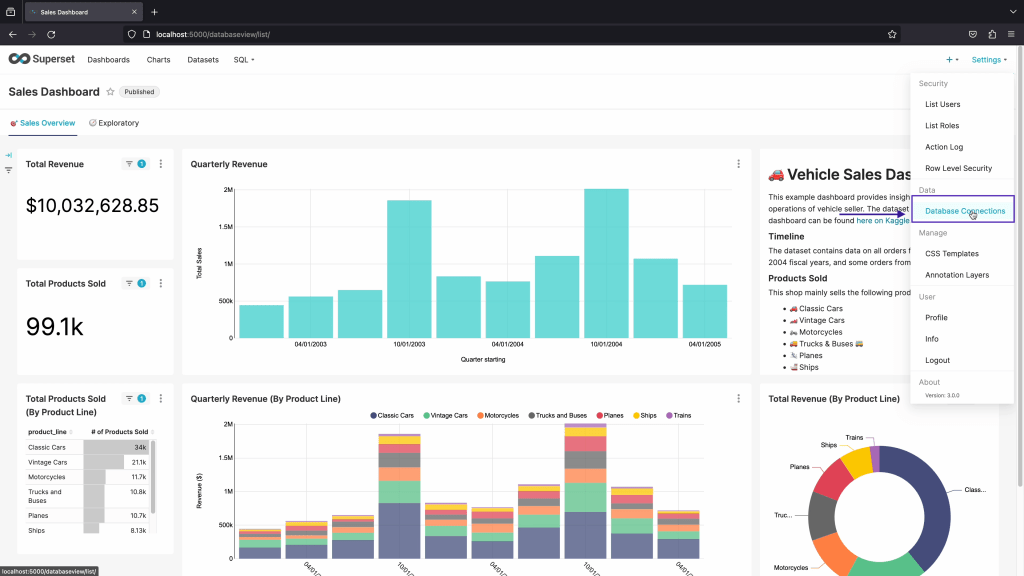1024x576 pixels.
Task: Switch to the Exploratory tab
Action: point(114,123)
